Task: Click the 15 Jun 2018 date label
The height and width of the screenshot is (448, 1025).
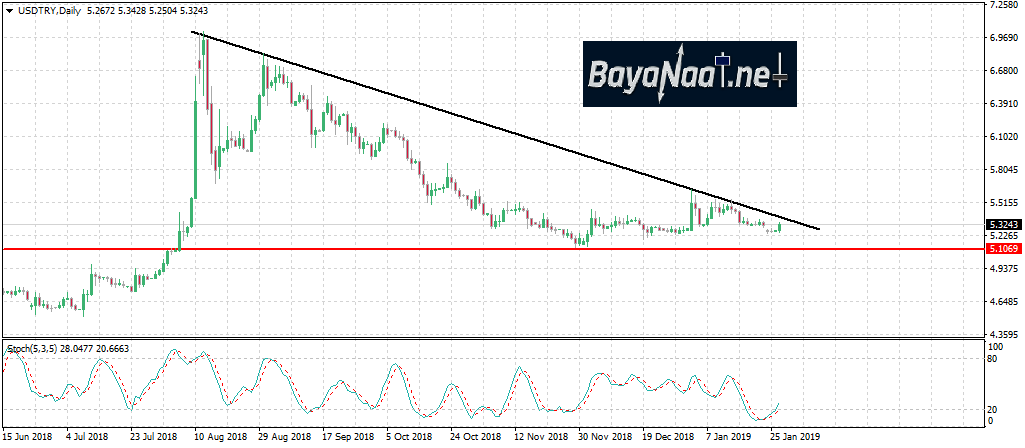Action: [x=30, y=437]
